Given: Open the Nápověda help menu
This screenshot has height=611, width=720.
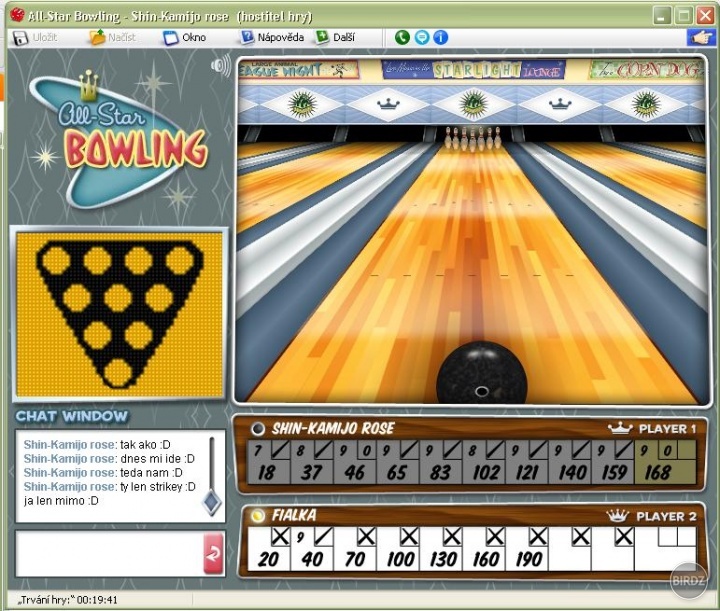Looking at the screenshot, I should tap(273, 37).
